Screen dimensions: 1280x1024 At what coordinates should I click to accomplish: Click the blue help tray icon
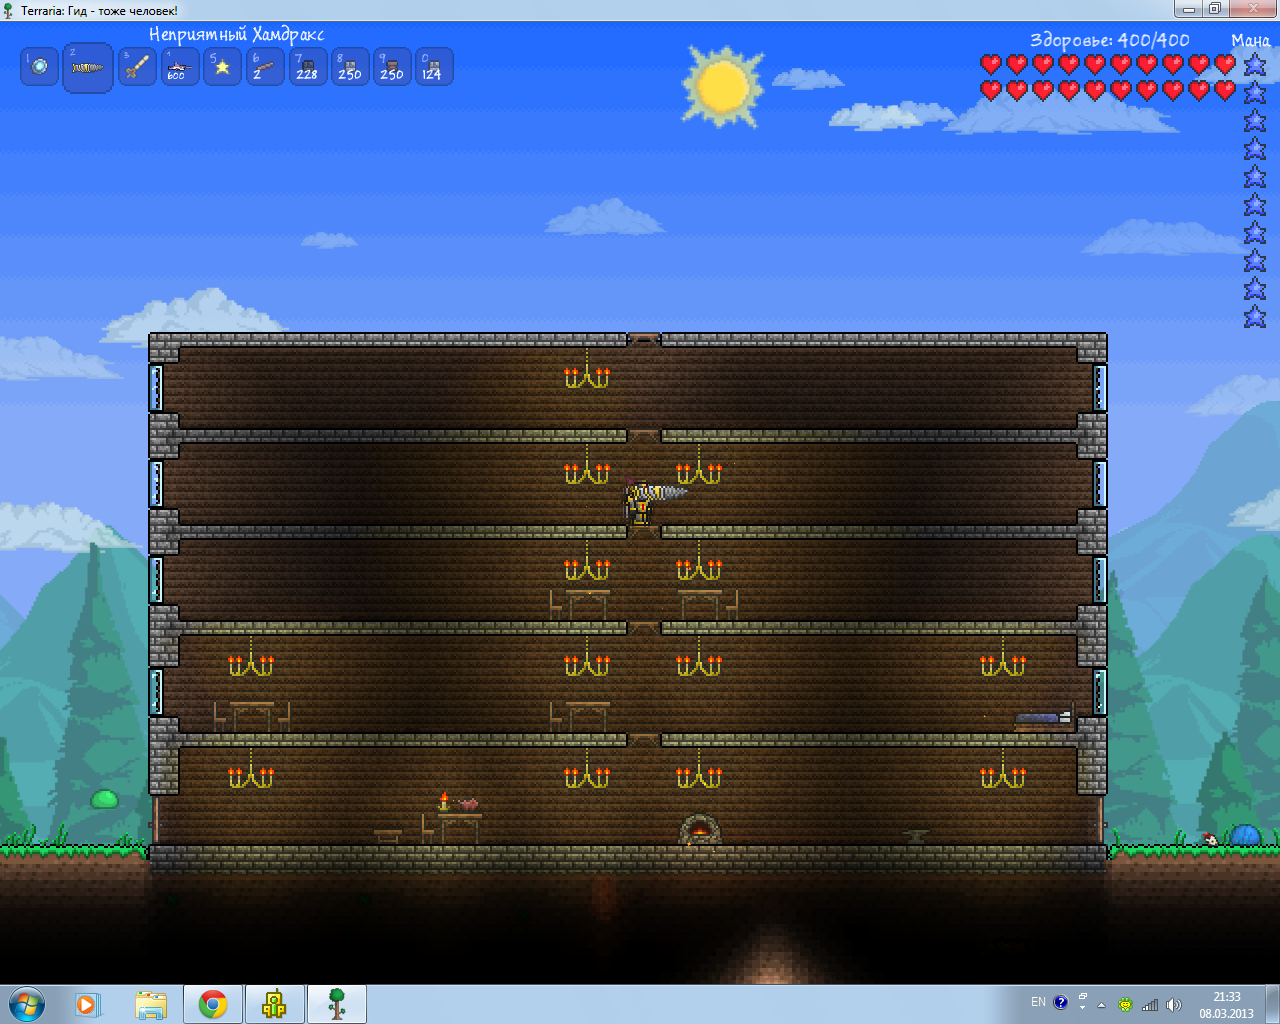coord(1060,1002)
